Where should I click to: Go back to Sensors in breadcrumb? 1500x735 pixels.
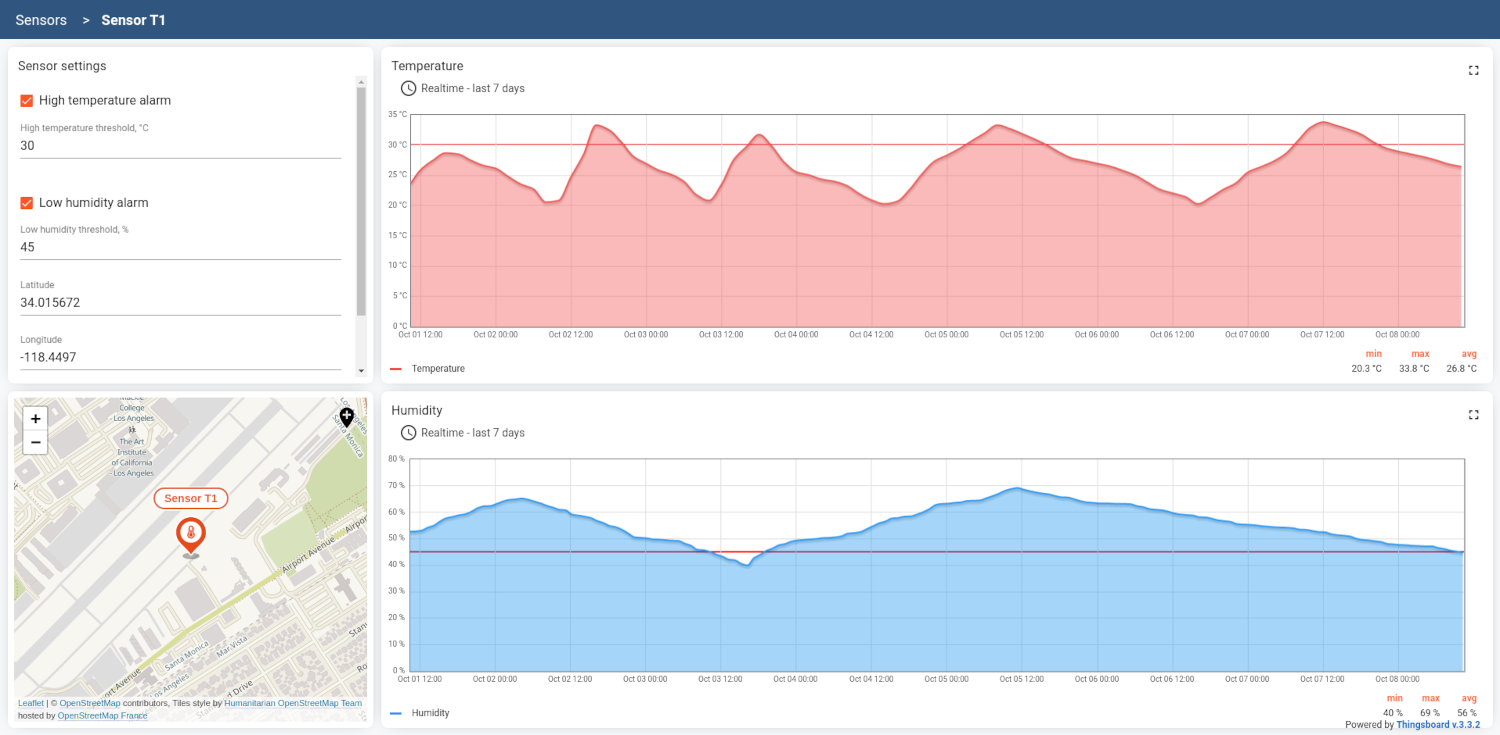(x=41, y=20)
